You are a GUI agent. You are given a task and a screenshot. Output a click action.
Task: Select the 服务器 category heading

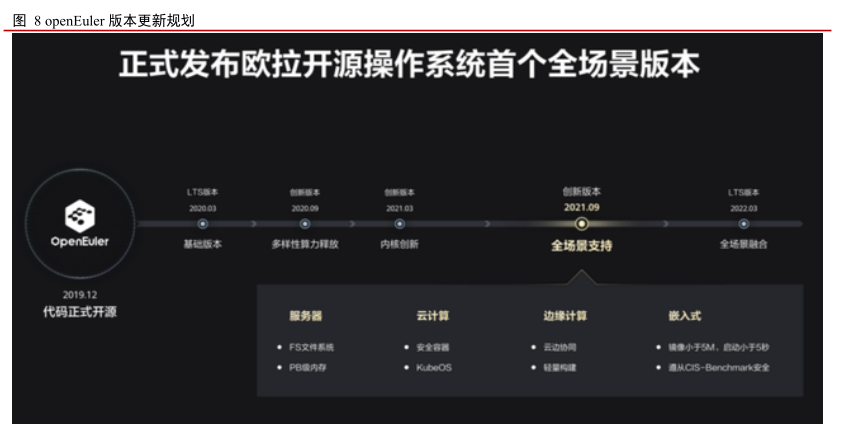(x=305, y=316)
